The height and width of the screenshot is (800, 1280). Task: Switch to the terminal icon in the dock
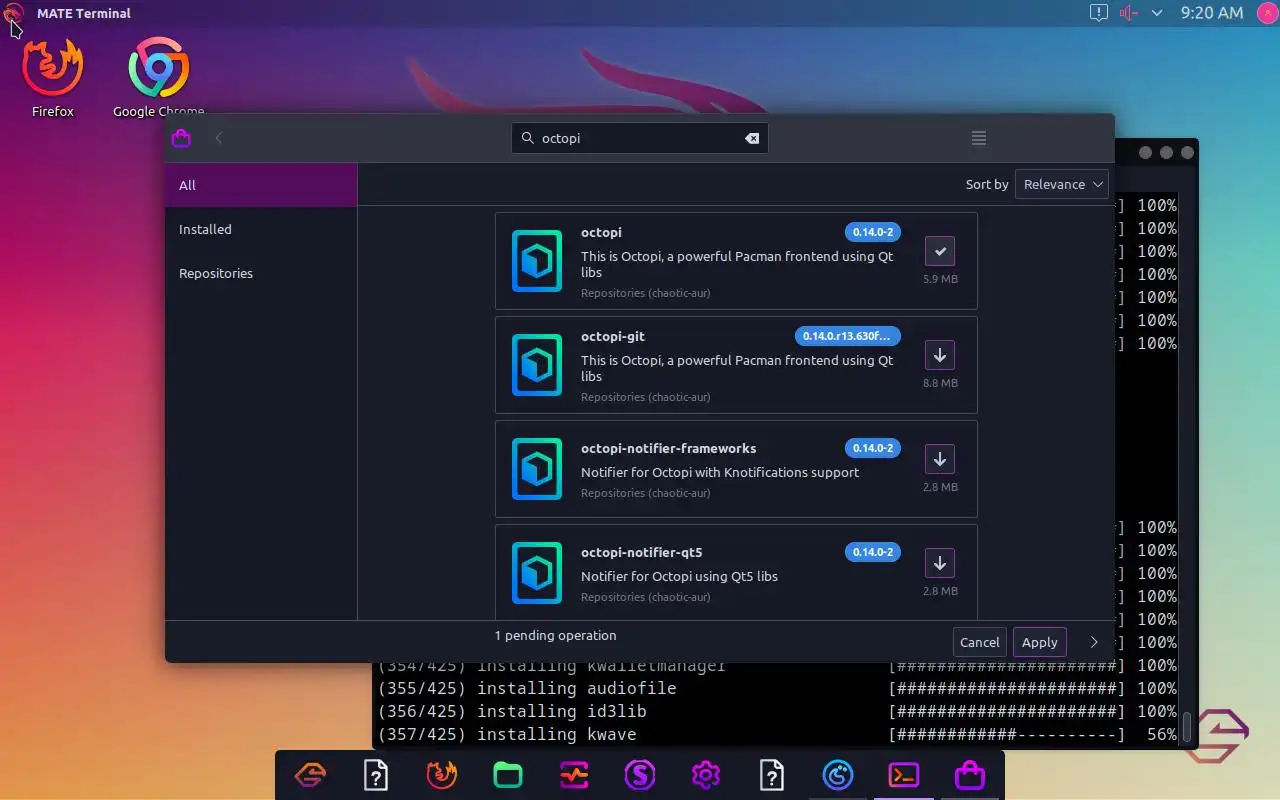tap(904, 775)
